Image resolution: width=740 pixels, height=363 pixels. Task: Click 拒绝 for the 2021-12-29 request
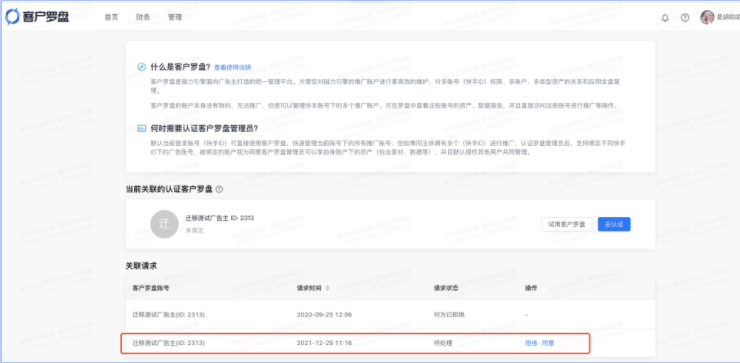[531, 343]
